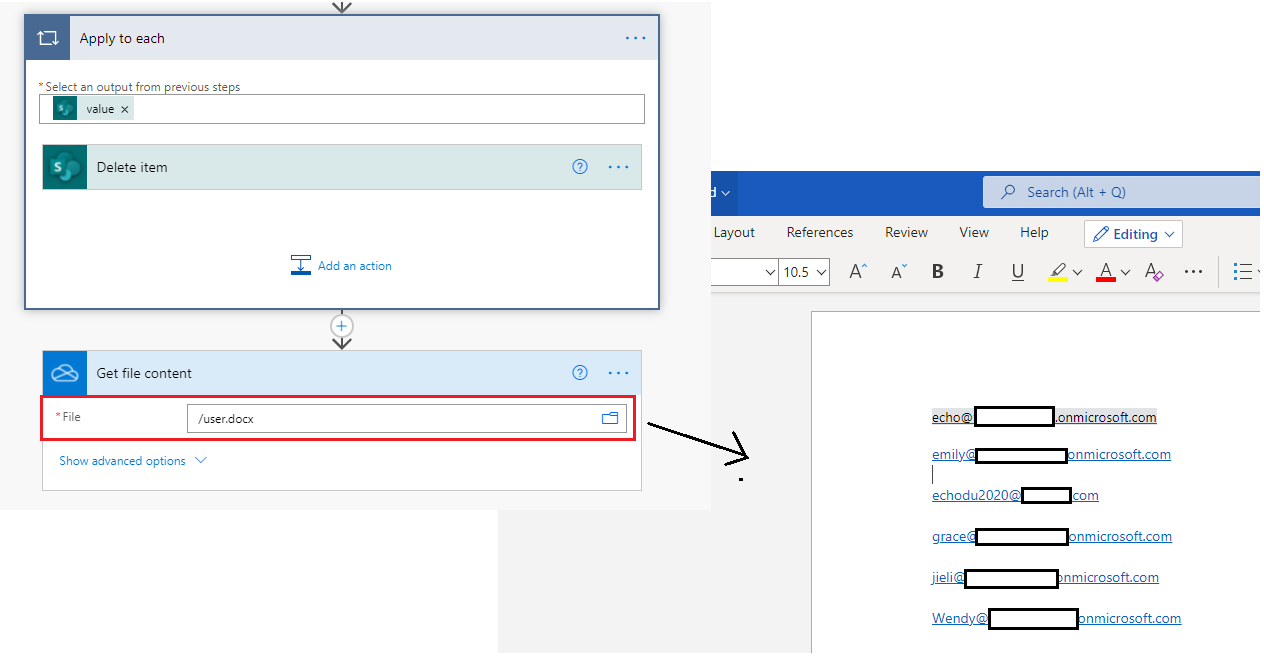This screenshot has height=665, width=1264.
Task: Click the SharePoint icon on Delete item
Action: 65,167
